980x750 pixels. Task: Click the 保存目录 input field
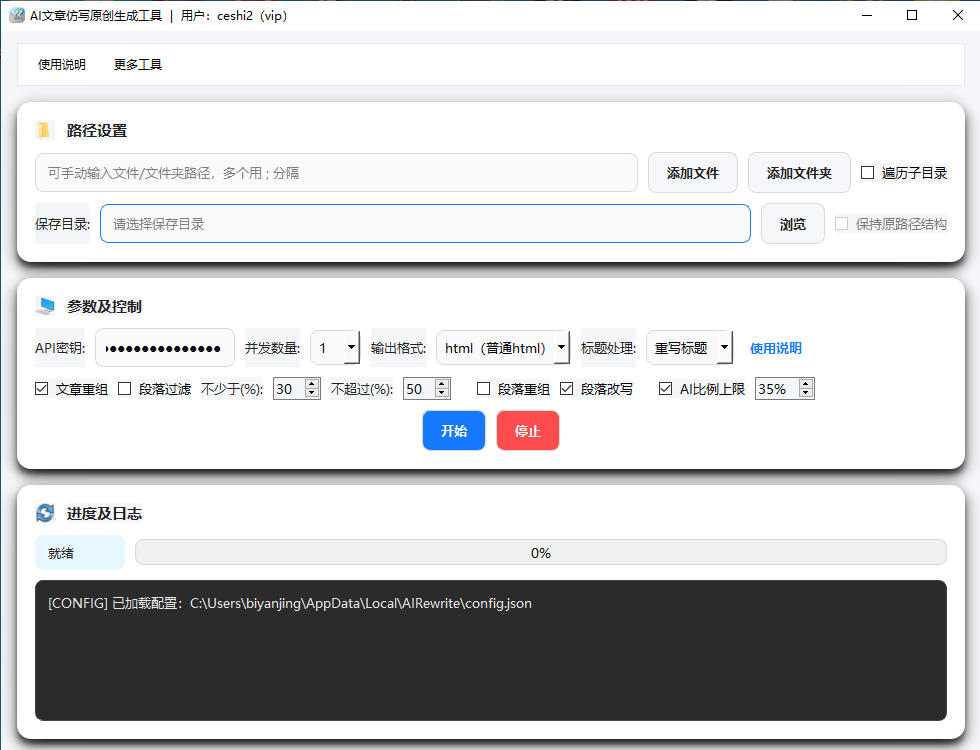pos(425,224)
